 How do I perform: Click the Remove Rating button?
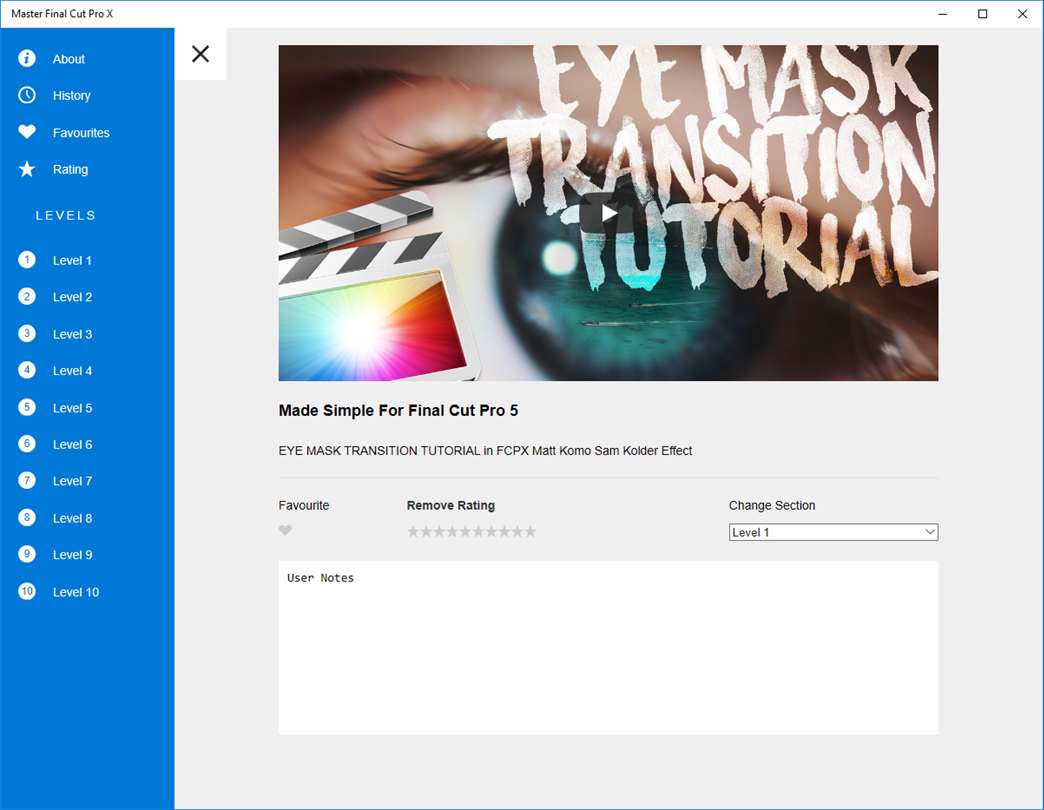click(x=451, y=505)
